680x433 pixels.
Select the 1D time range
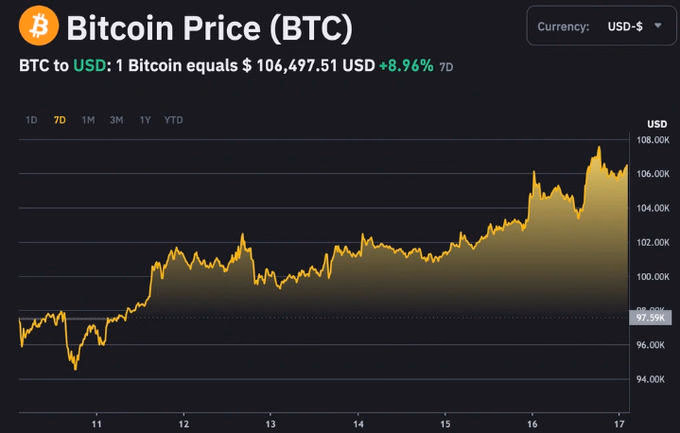31,120
